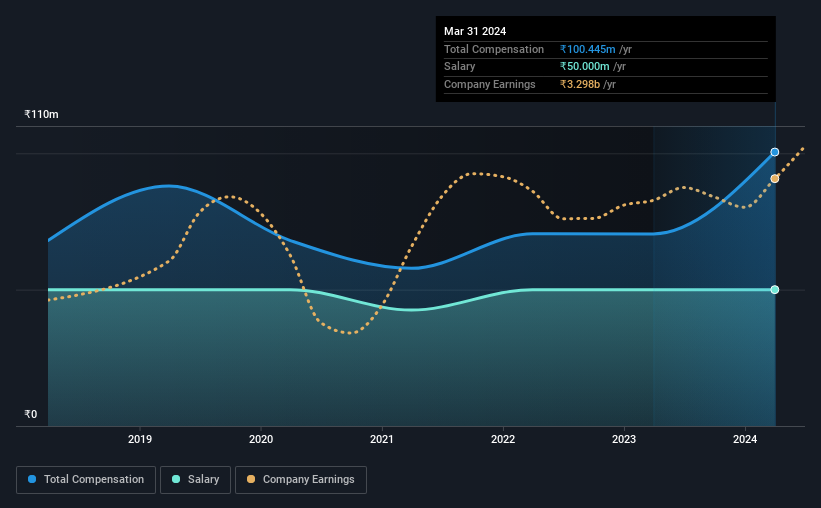This screenshot has height=508, width=821.
Task: Click the ₹100.445m total compensation value
Action: coord(587,49)
